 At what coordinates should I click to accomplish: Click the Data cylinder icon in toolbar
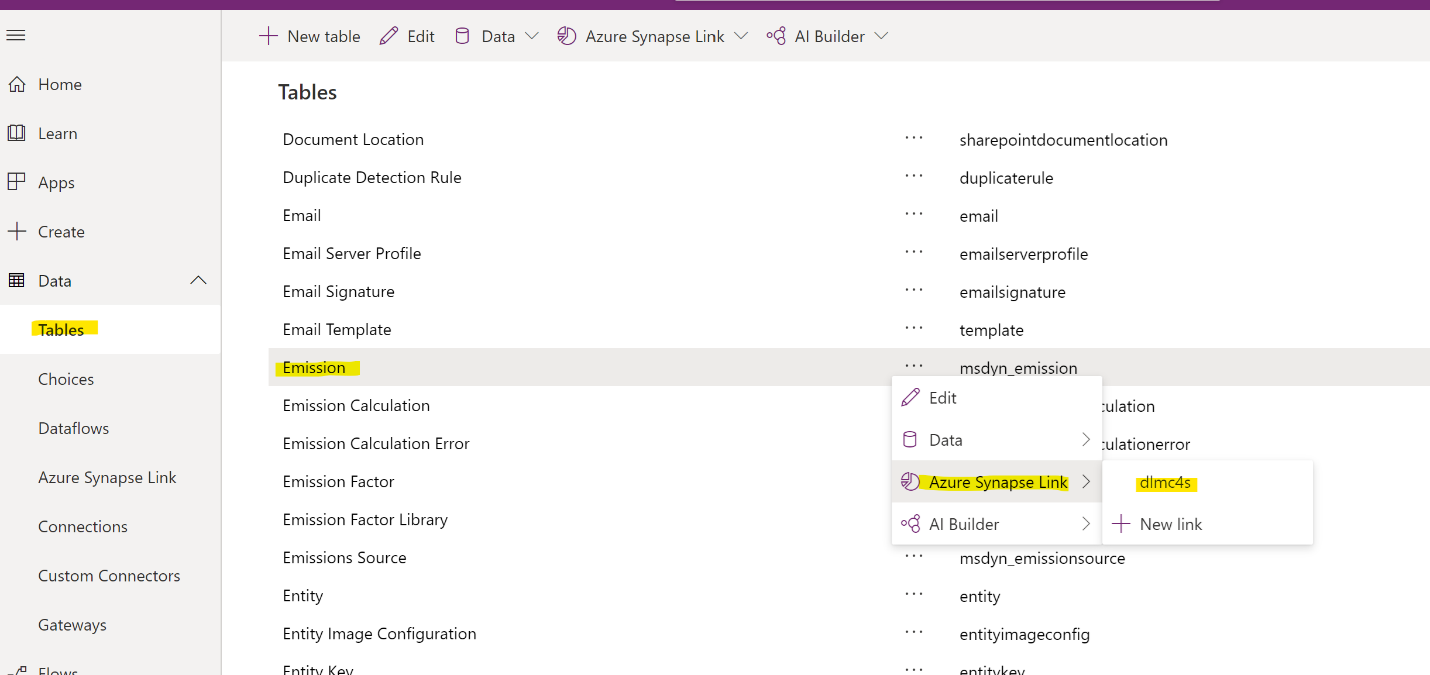[x=462, y=36]
